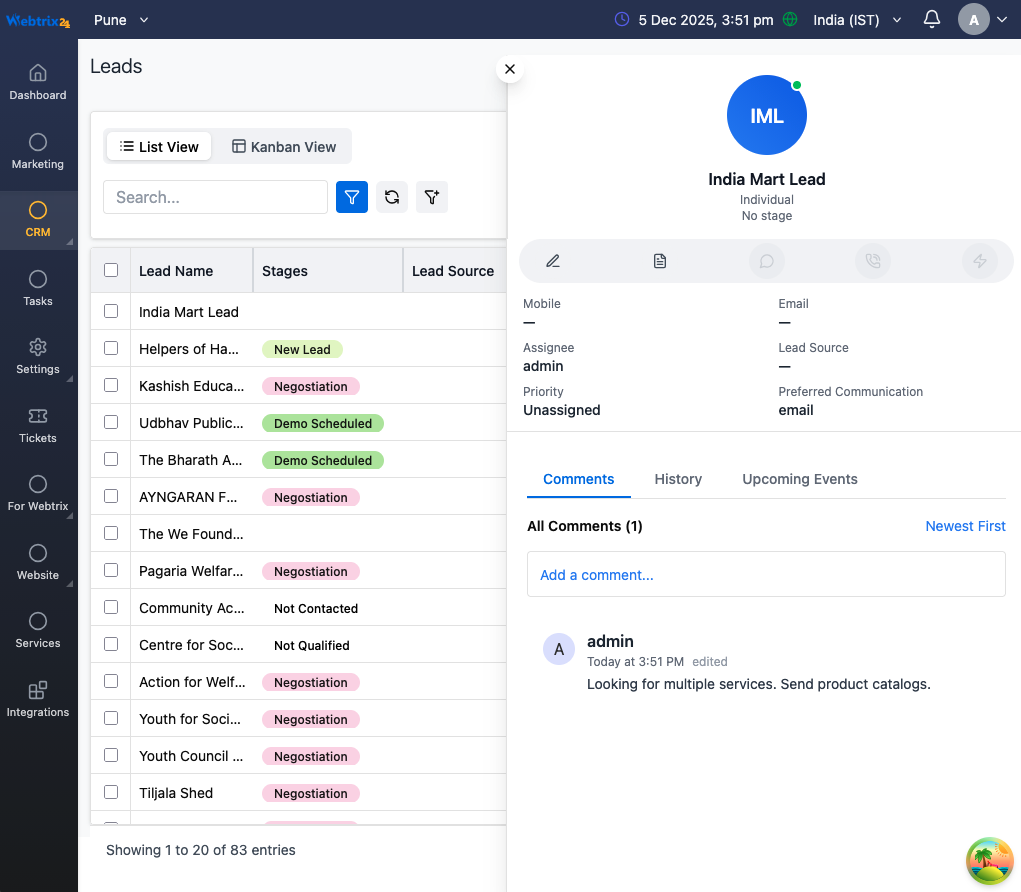The width and height of the screenshot is (1021, 892).
Task: Open the document notes icon in lead panel
Action: pos(660,261)
